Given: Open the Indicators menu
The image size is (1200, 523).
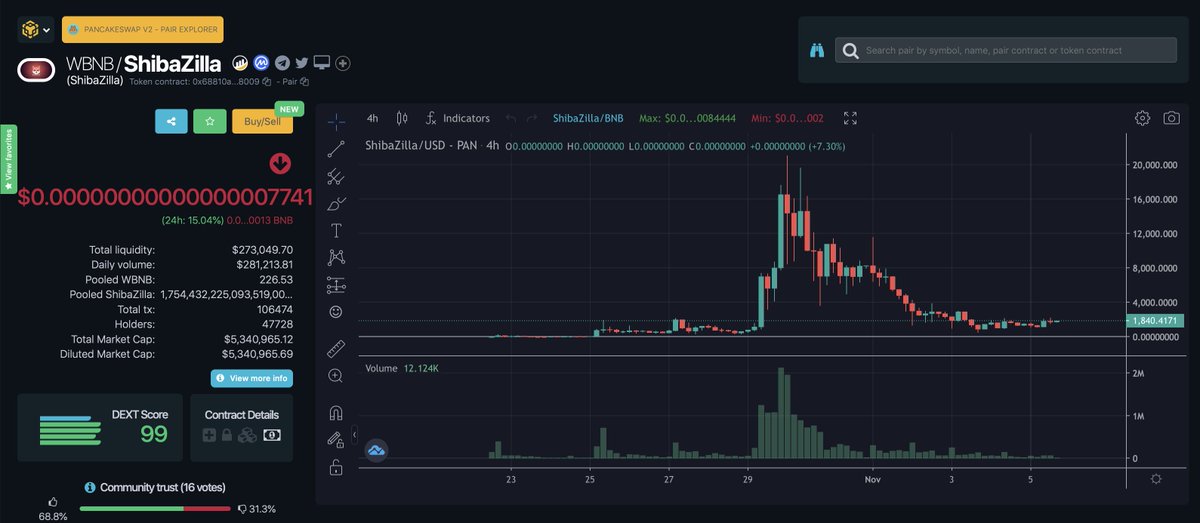Looking at the screenshot, I should (x=458, y=118).
